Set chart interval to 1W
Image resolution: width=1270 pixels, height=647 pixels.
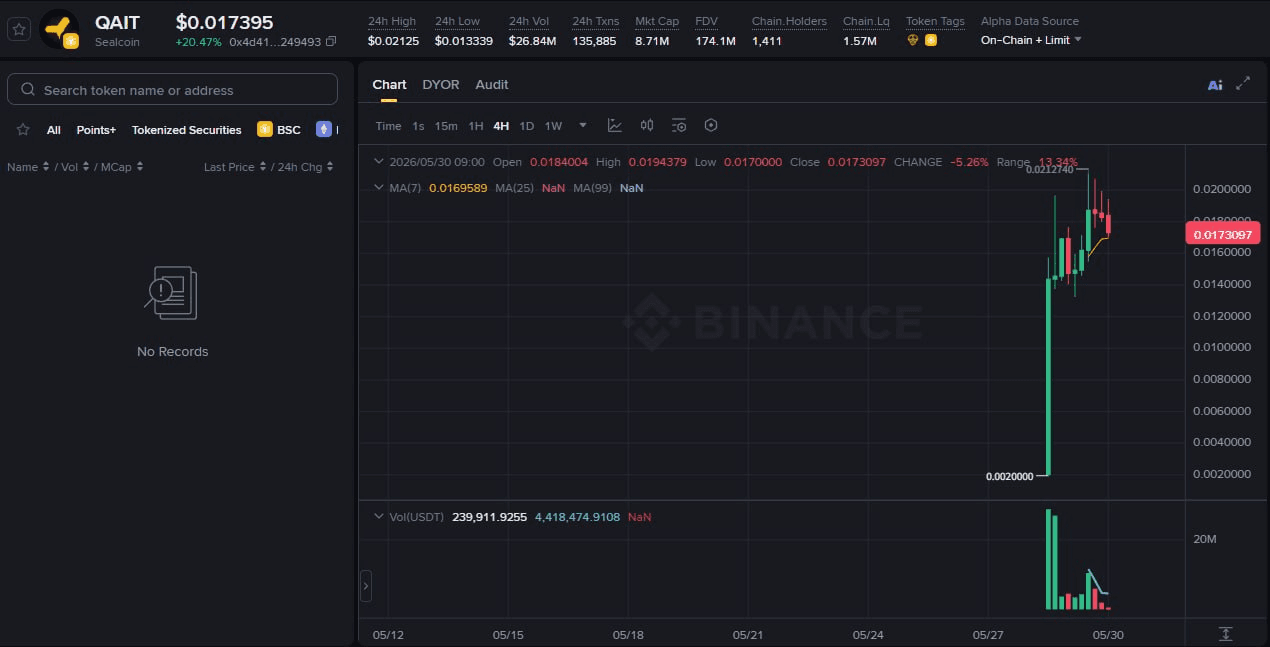pyautogui.click(x=553, y=126)
